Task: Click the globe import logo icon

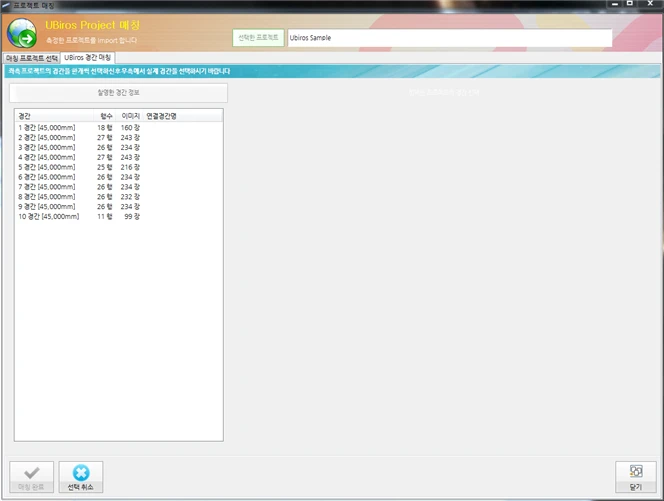Action: point(22,33)
